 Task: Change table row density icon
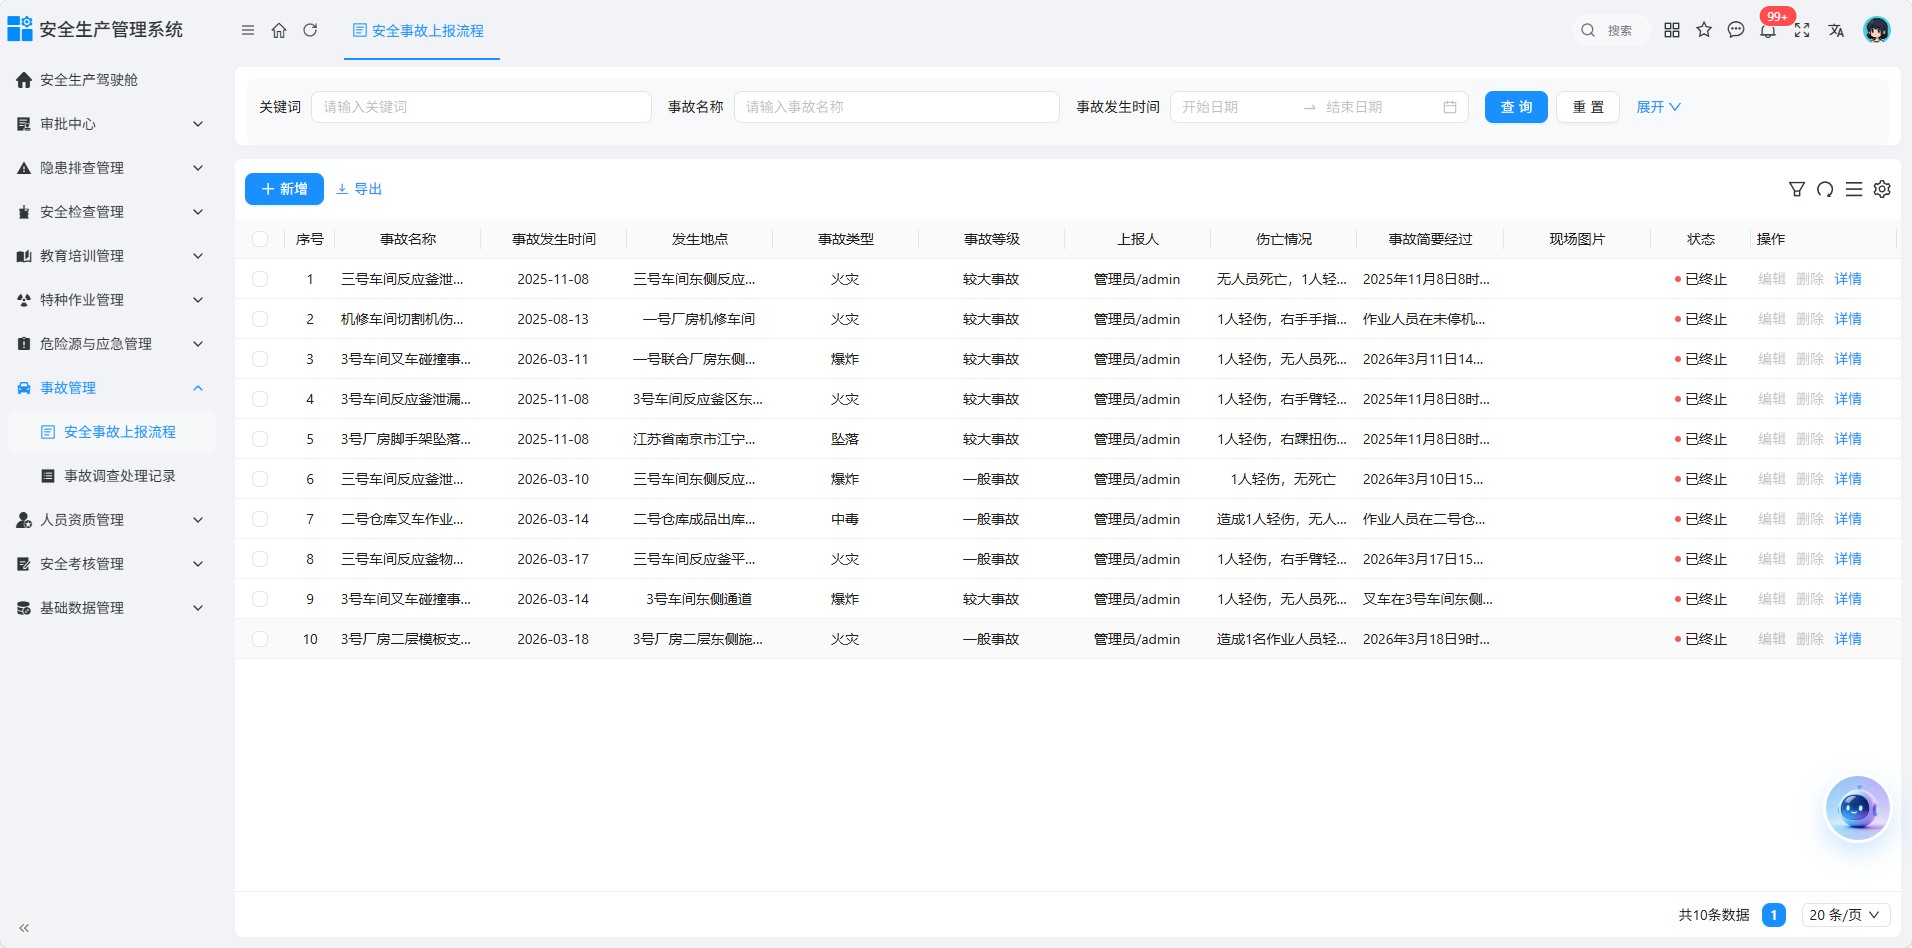[x=1854, y=189]
